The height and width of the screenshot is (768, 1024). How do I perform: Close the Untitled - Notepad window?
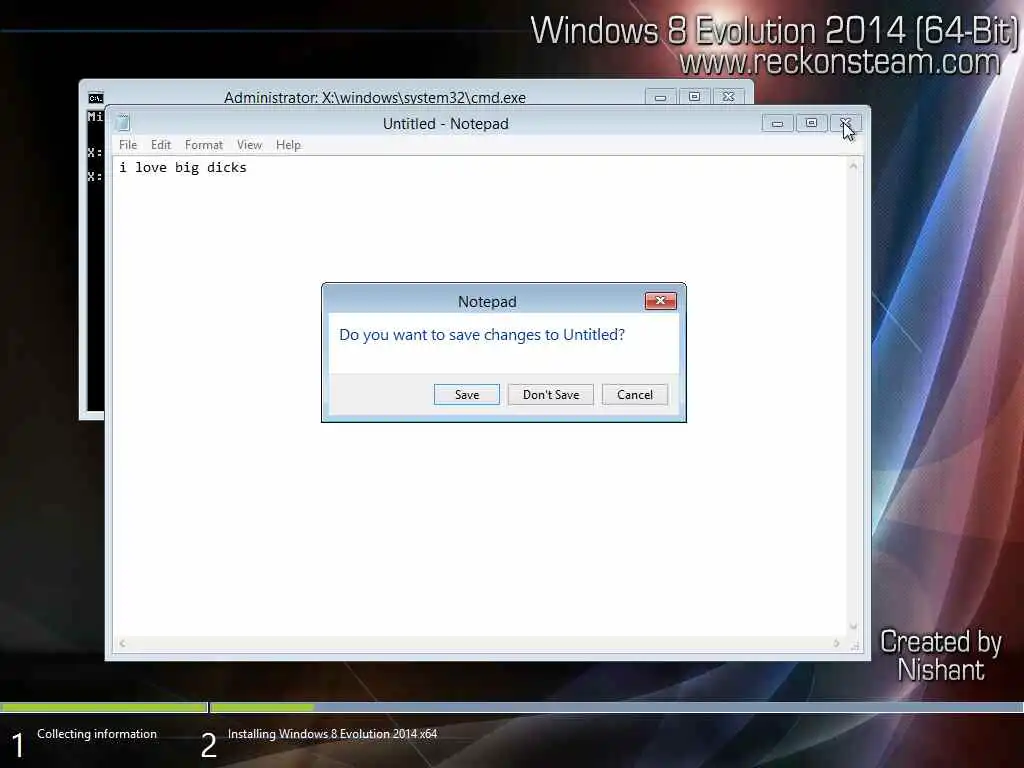[846, 123]
